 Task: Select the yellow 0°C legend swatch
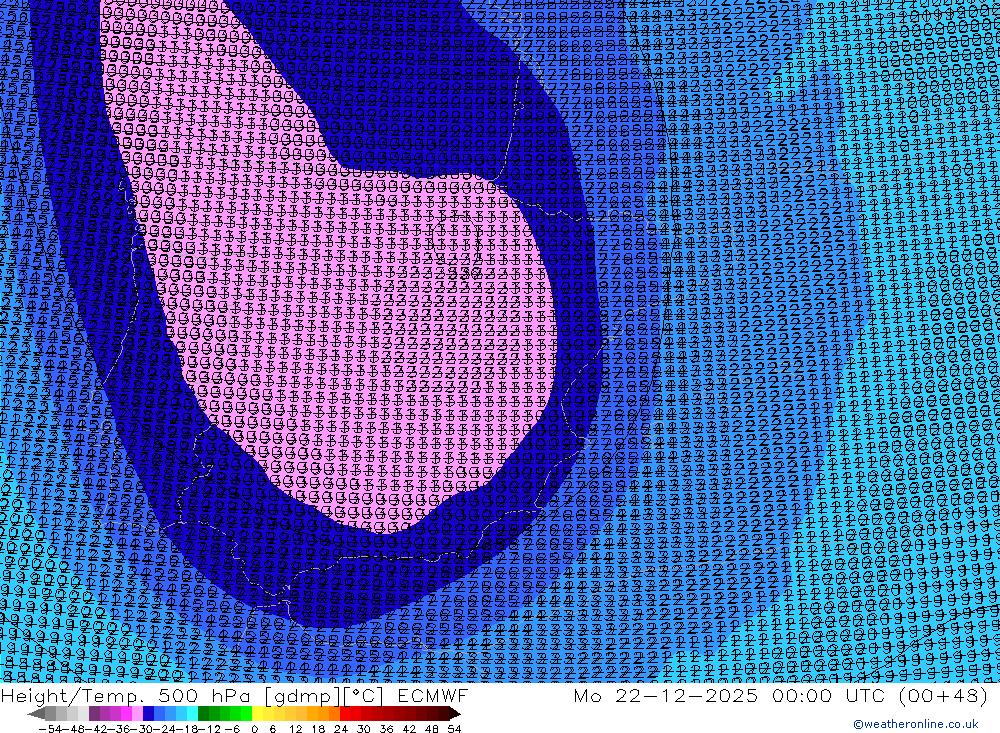point(257,713)
